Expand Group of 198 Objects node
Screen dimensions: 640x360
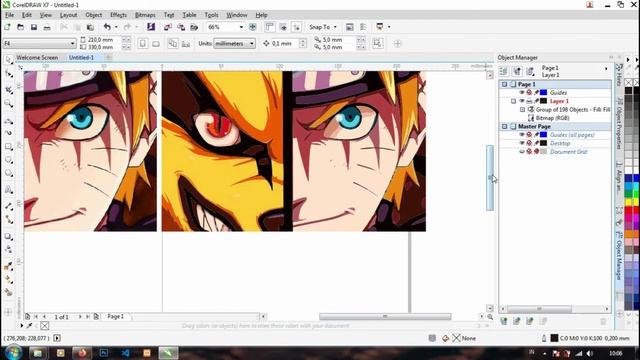click(x=522, y=109)
